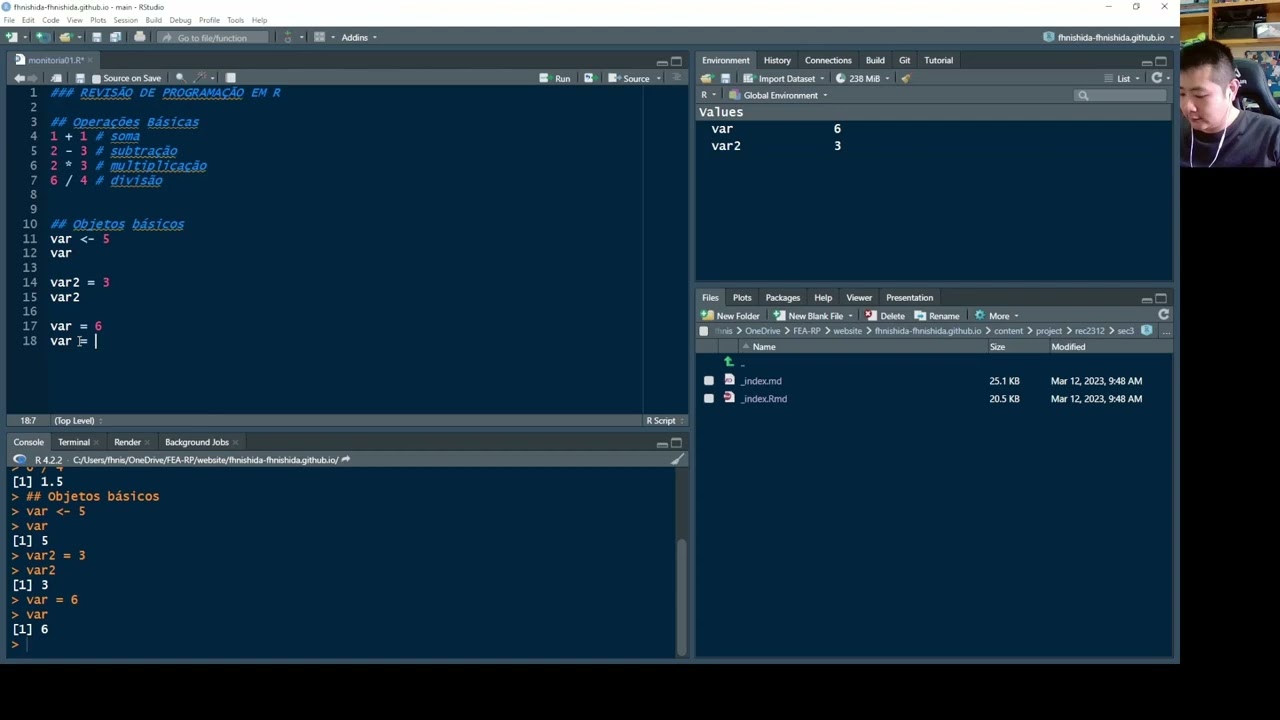Viewport: 1280px width, 720px height.
Task: Click the Go to file/function field
Action: pos(212,37)
